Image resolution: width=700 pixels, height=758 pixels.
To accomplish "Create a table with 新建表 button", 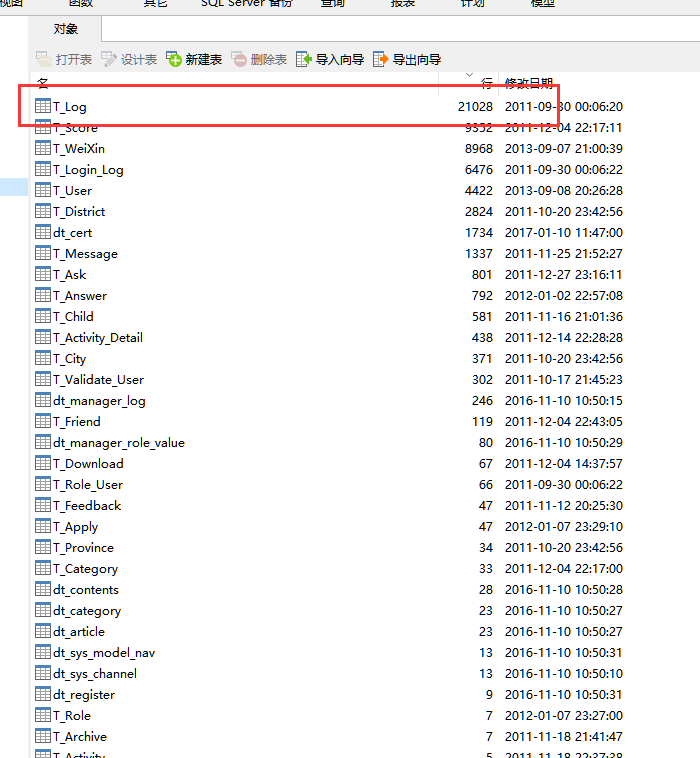I will 174,60.
